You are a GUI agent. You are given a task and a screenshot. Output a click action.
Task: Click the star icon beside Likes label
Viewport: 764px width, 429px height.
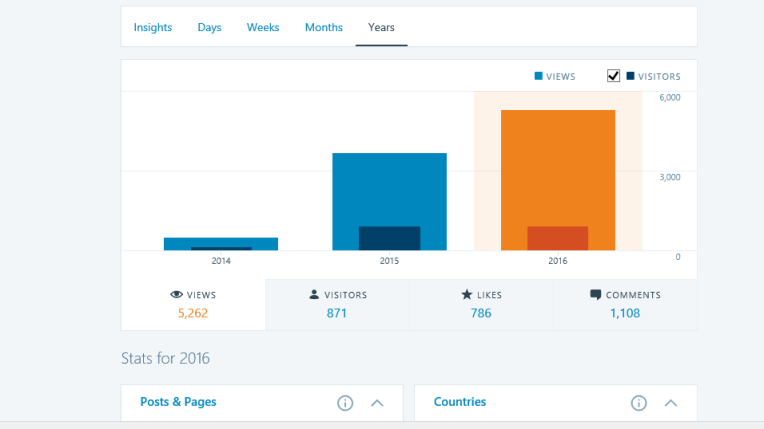coord(466,295)
